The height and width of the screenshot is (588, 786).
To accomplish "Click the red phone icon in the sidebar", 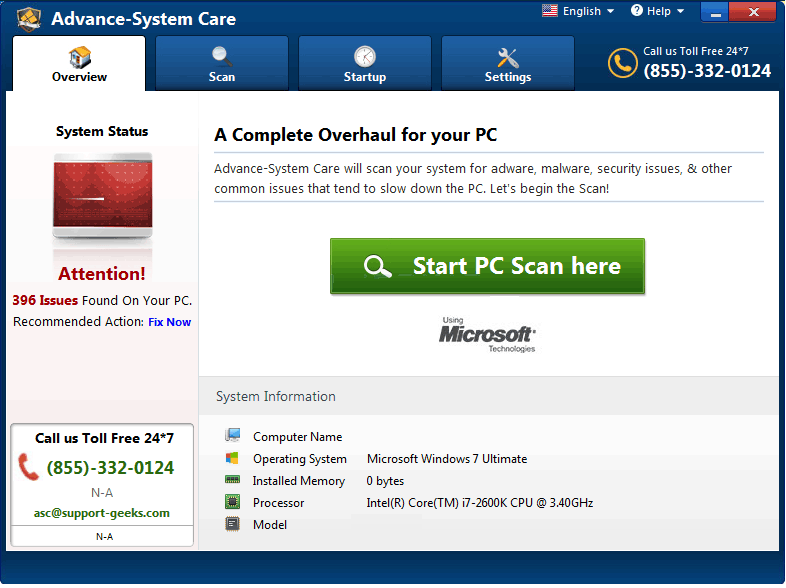I will (28, 467).
